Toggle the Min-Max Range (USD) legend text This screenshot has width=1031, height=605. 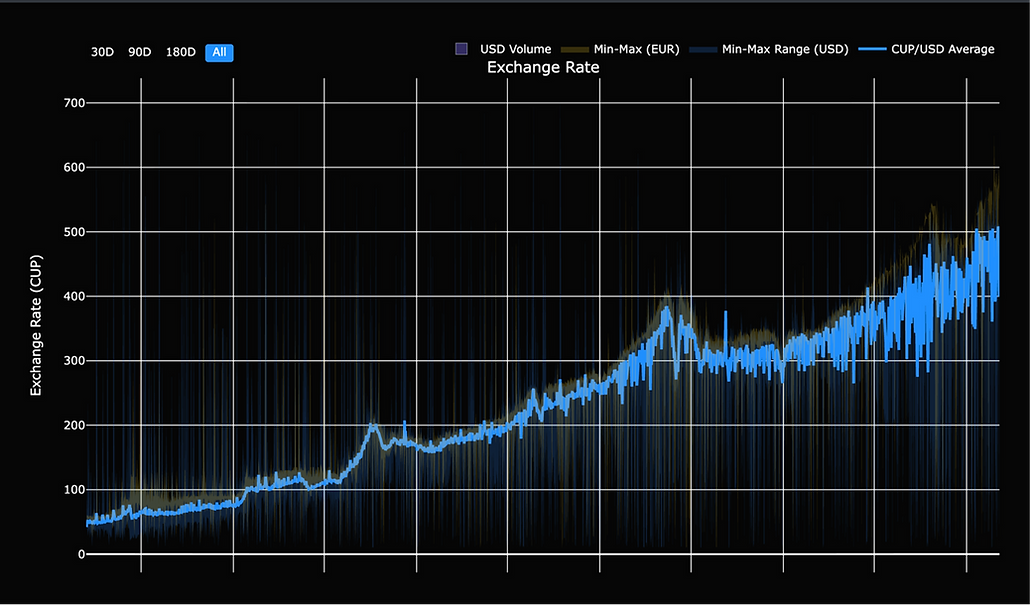tap(785, 49)
